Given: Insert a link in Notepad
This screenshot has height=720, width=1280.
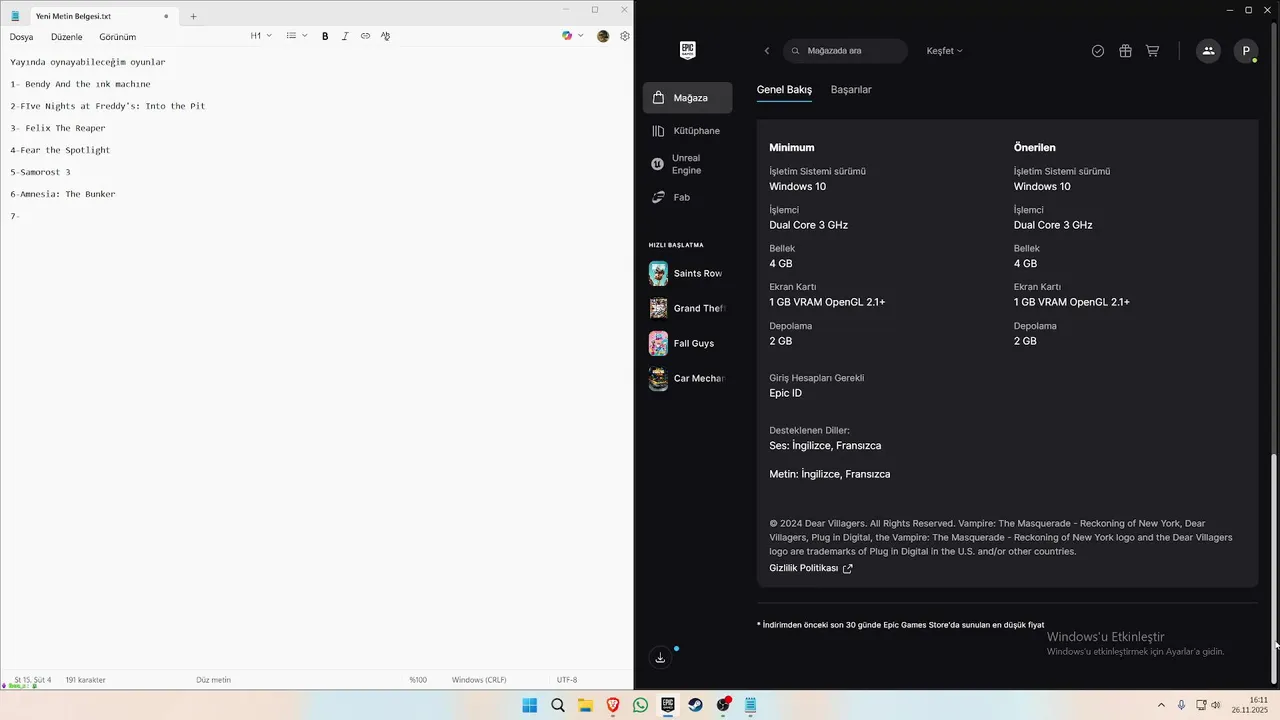Looking at the screenshot, I should [x=365, y=36].
